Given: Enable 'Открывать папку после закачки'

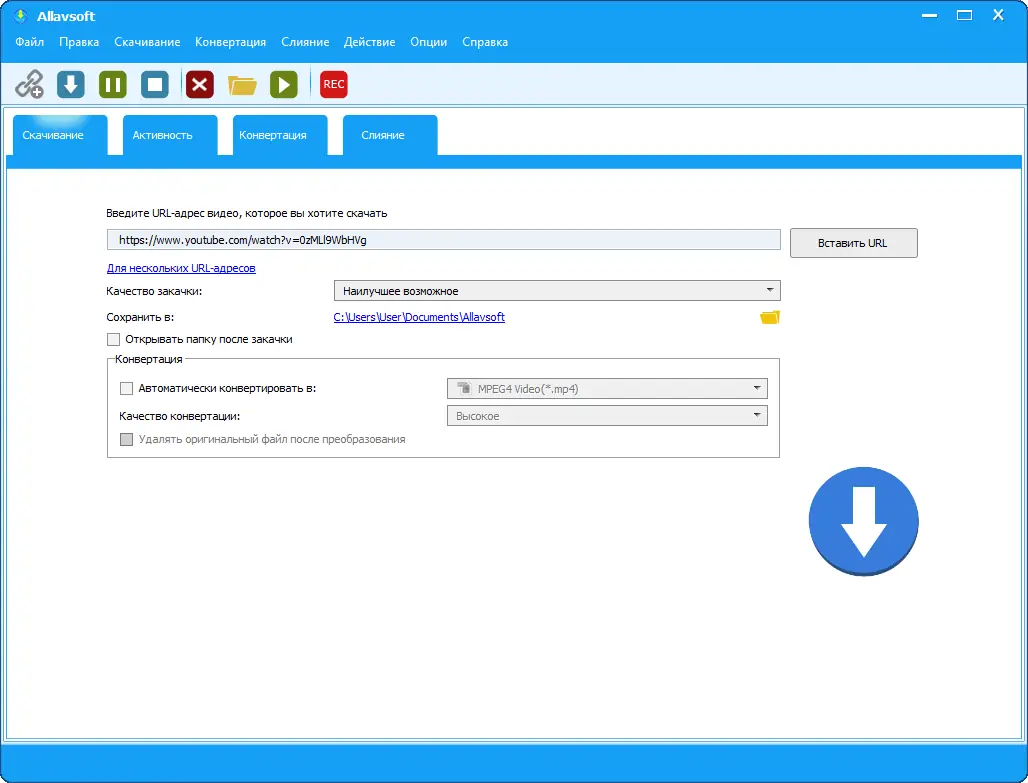Looking at the screenshot, I should click(x=114, y=339).
